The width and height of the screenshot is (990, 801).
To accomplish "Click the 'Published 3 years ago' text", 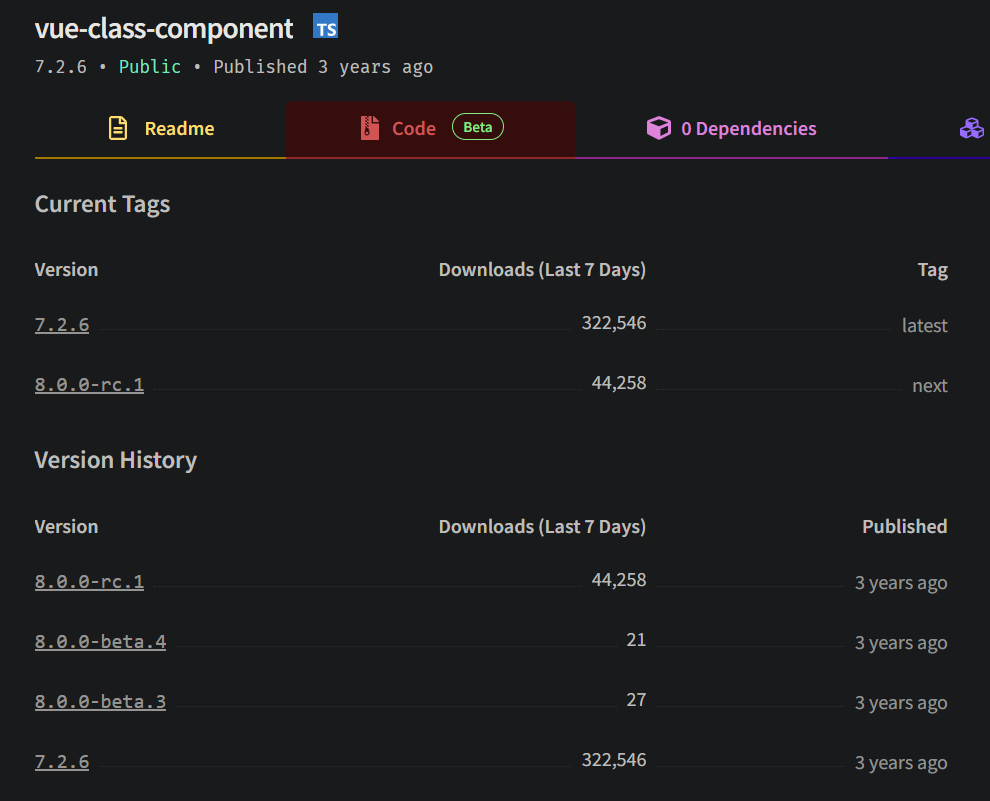I will [x=323, y=67].
